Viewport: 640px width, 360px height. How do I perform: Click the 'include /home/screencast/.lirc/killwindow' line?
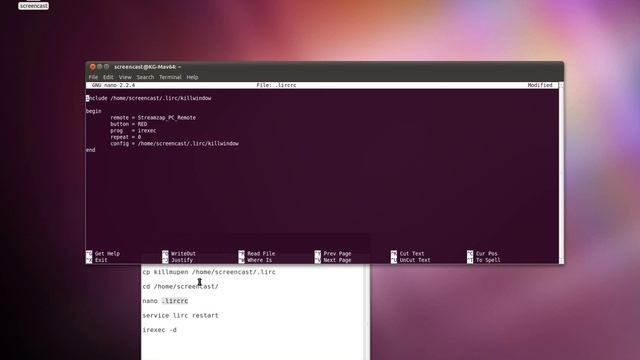click(149, 98)
